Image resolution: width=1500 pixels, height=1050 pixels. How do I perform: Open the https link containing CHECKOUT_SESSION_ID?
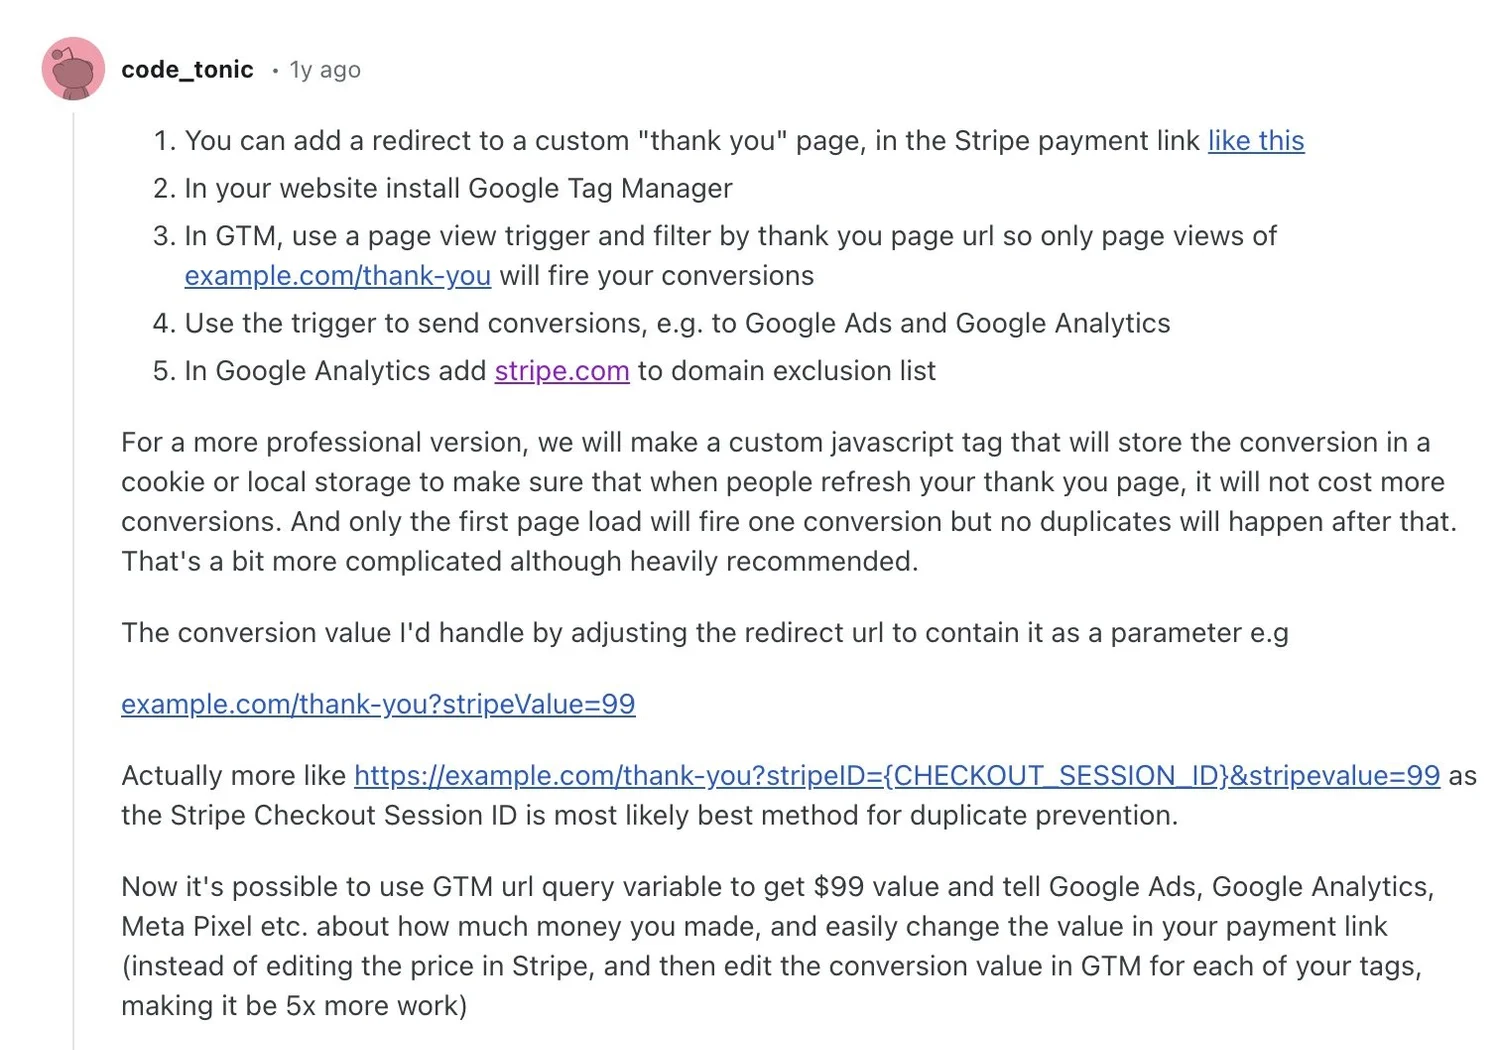[896, 776]
